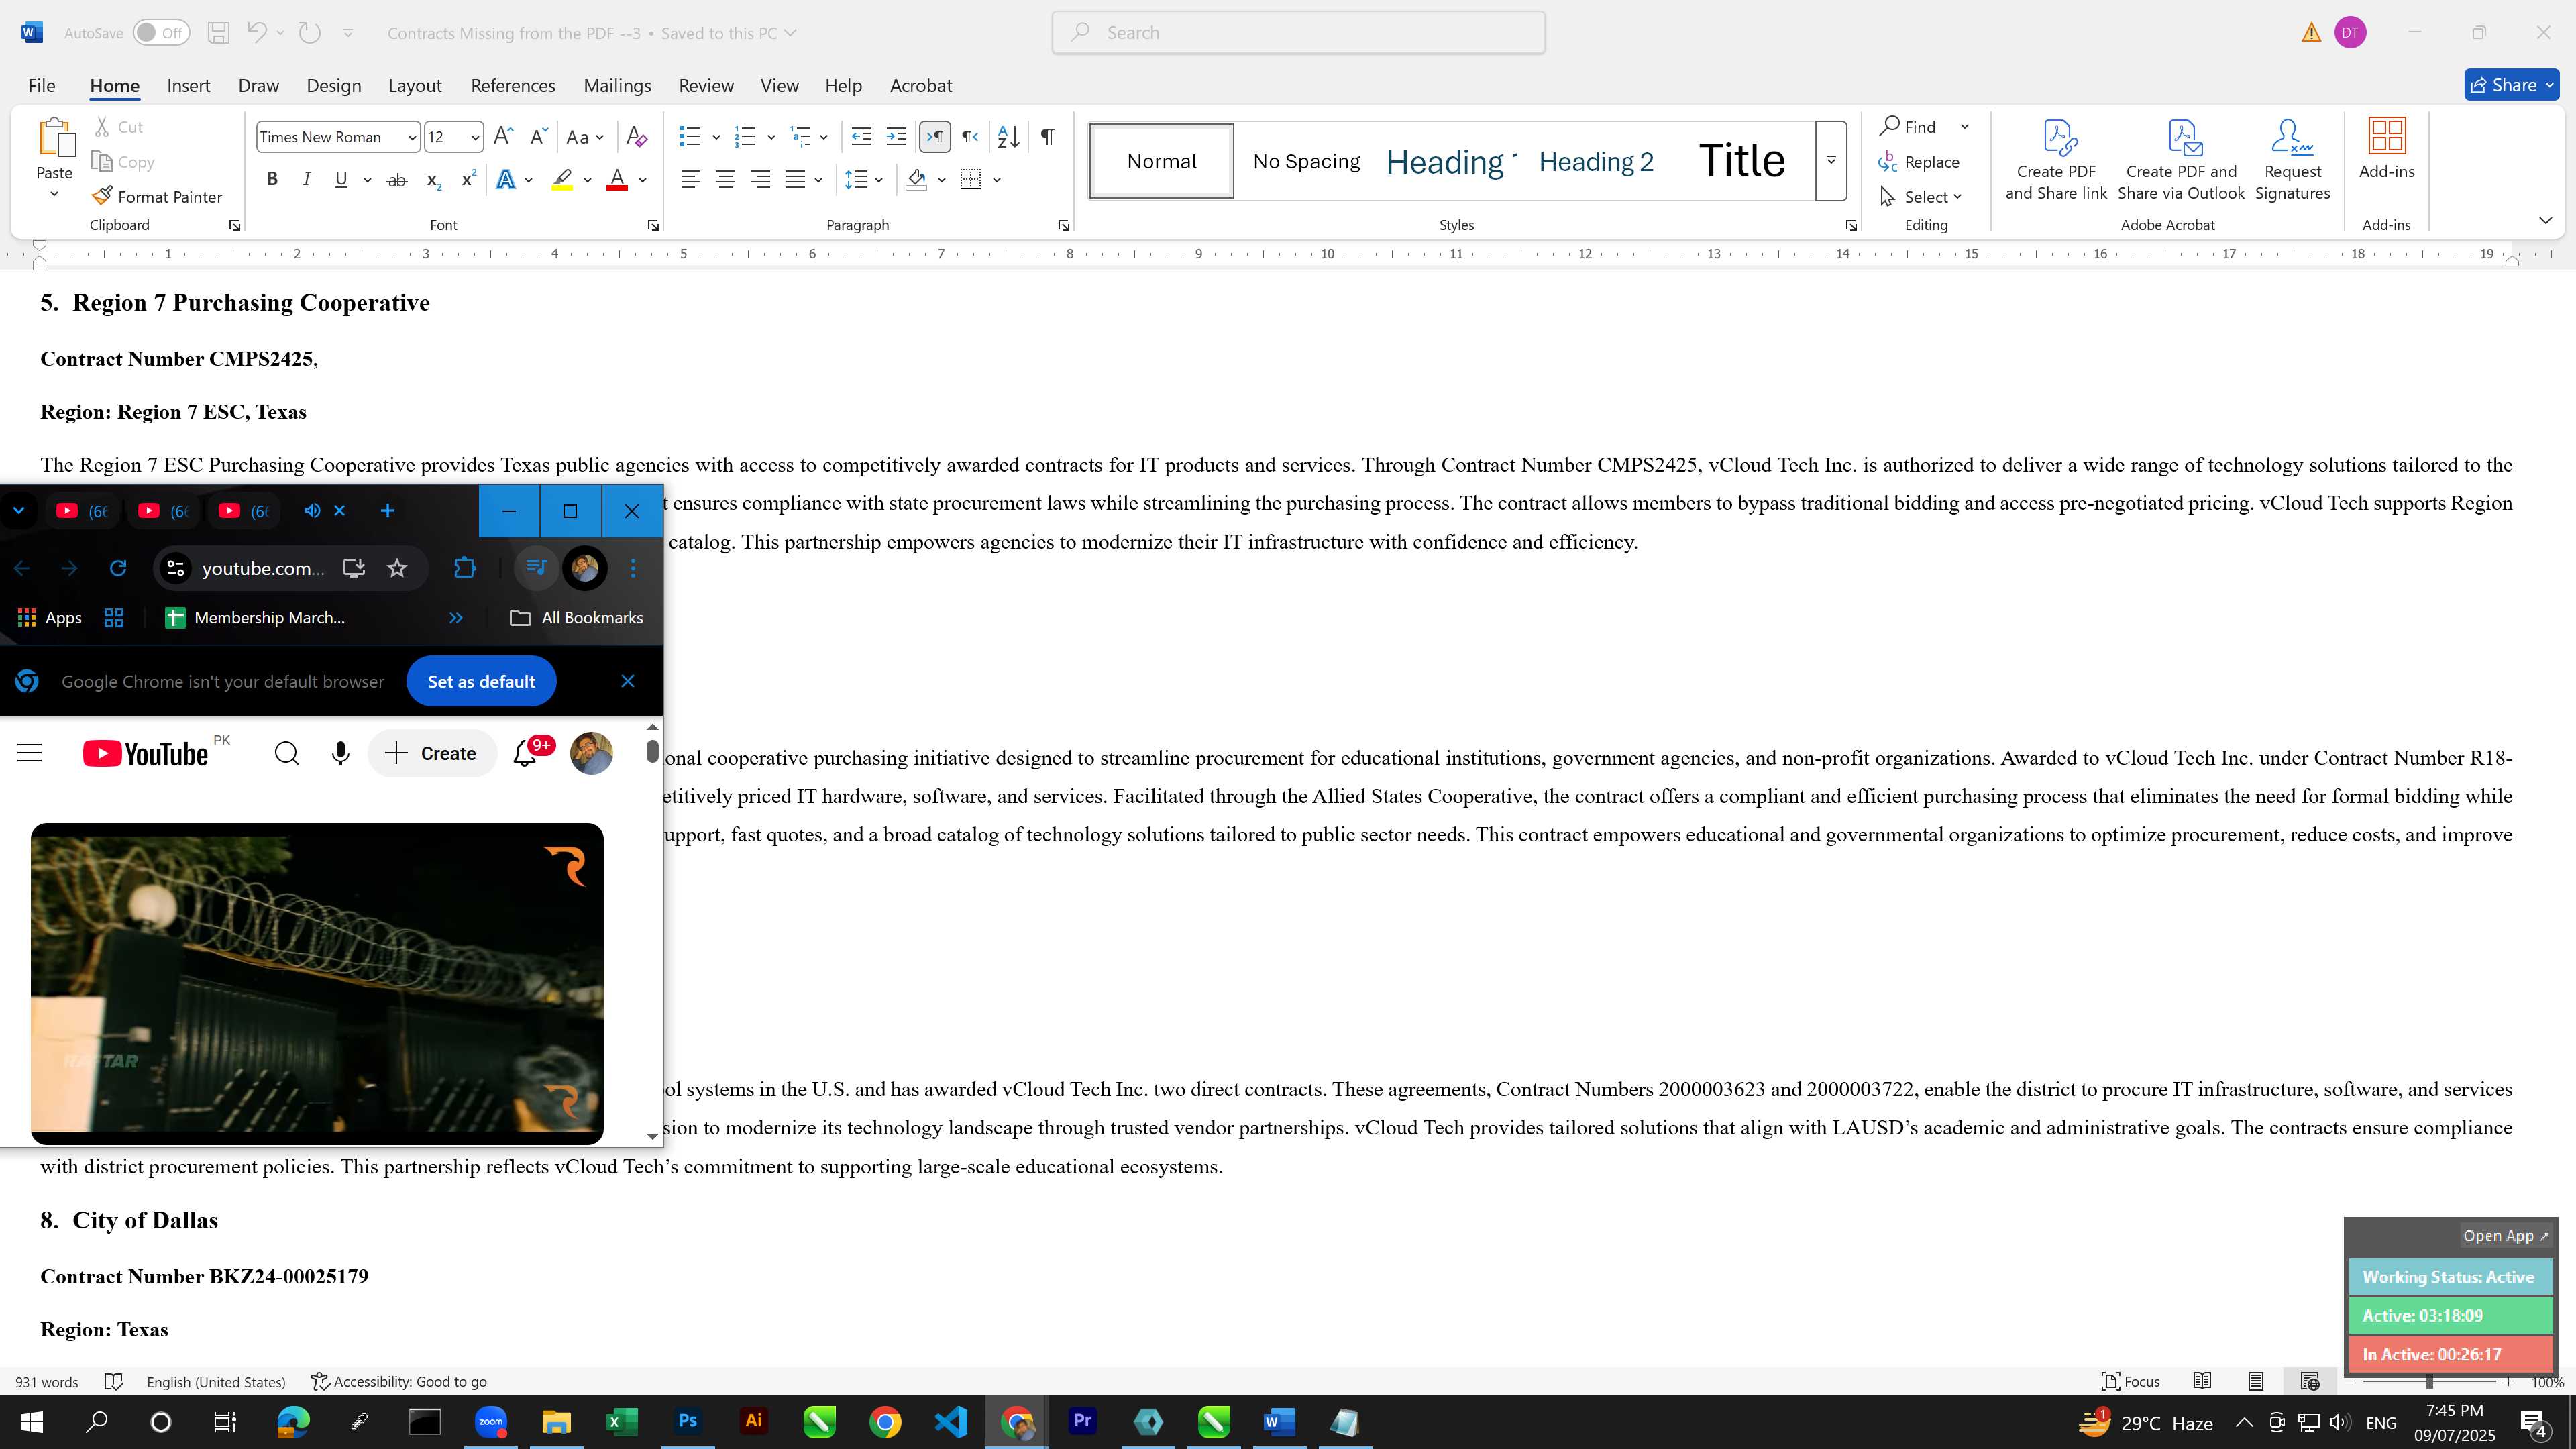Open the File menu
2576x1449 pixels.
[x=42, y=86]
